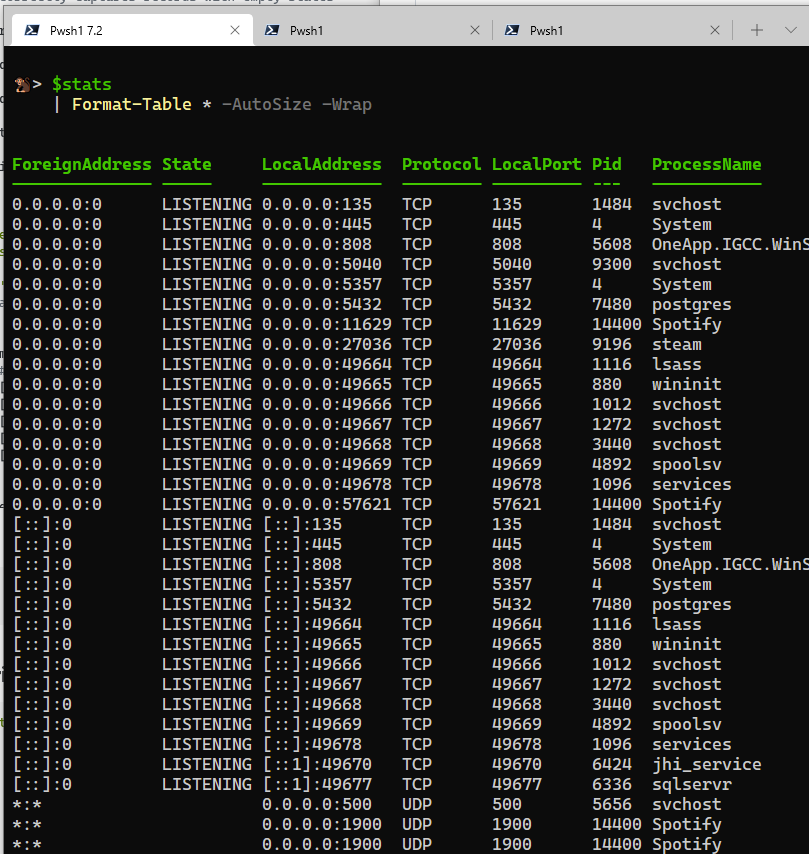
Task: Click PowerShell icon on middle Pwsh1 tab
Action: point(272,30)
